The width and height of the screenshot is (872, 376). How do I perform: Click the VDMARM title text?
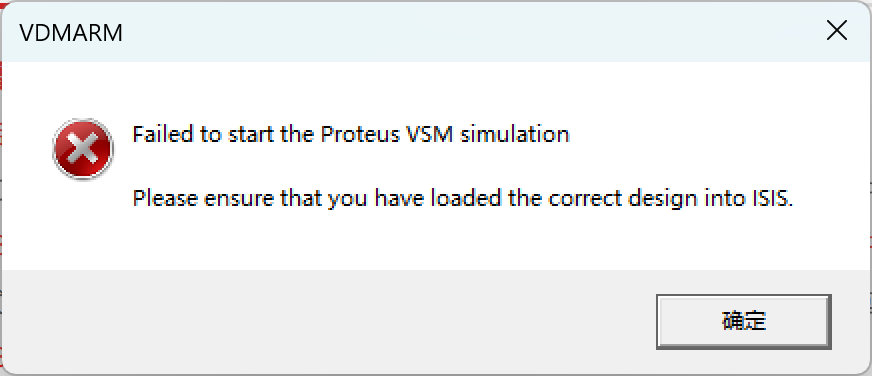(x=71, y=33)
